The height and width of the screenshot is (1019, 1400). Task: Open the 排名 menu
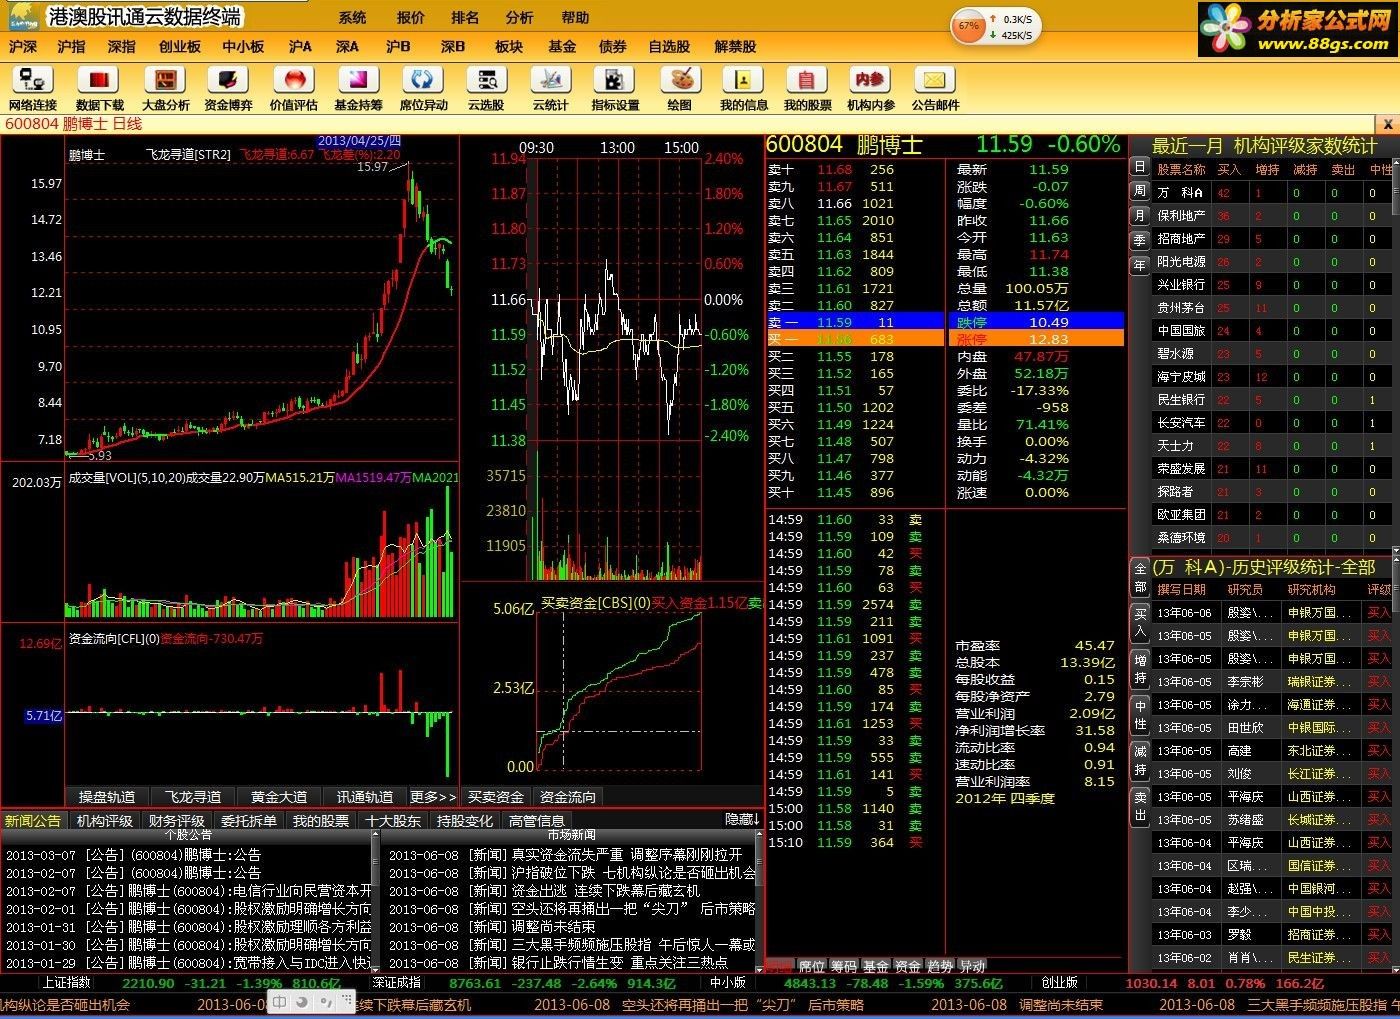point(465,18)
